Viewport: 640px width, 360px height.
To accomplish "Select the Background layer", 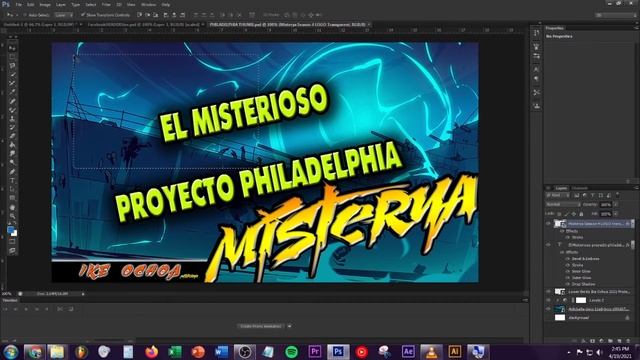I will pos(590,318).
